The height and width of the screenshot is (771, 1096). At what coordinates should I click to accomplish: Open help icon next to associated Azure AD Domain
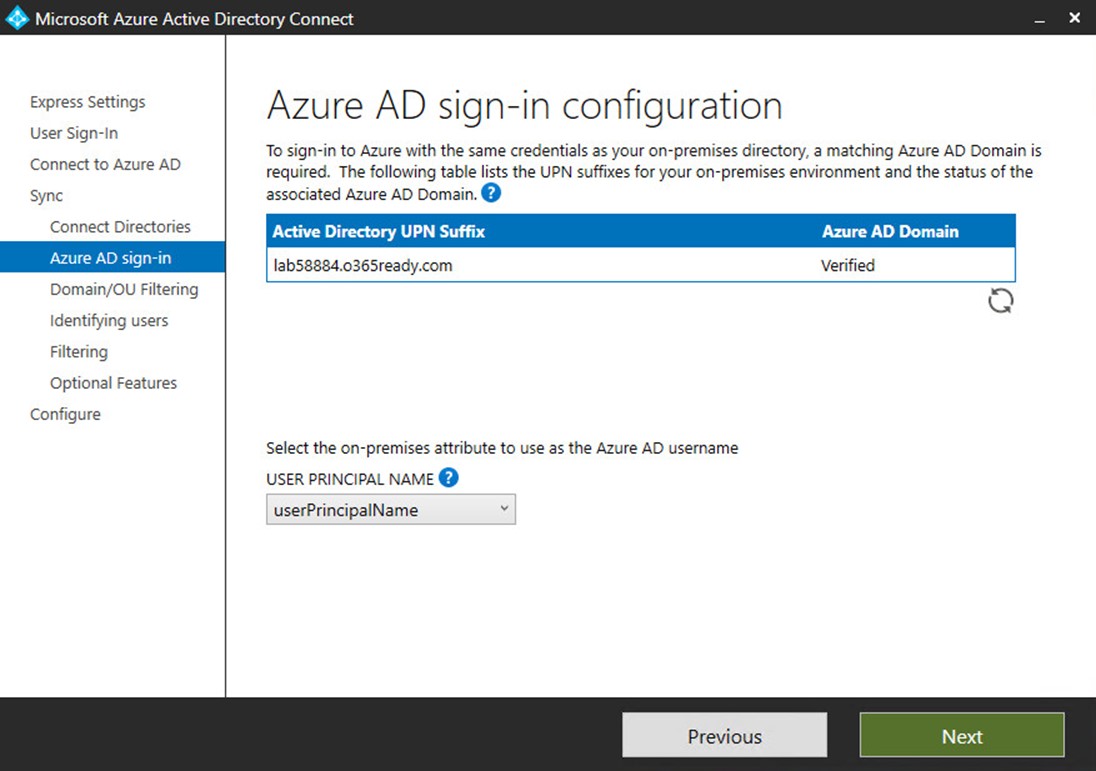(x=491, y=193)
